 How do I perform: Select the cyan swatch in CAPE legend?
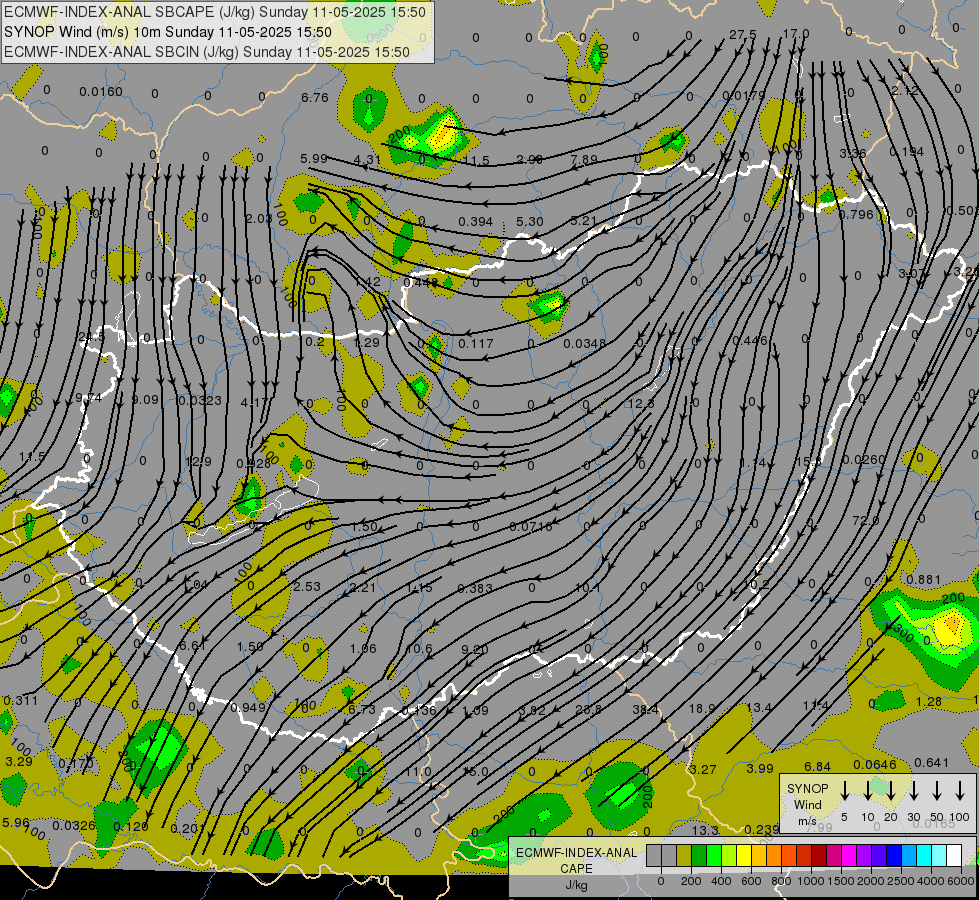point(924,855)
